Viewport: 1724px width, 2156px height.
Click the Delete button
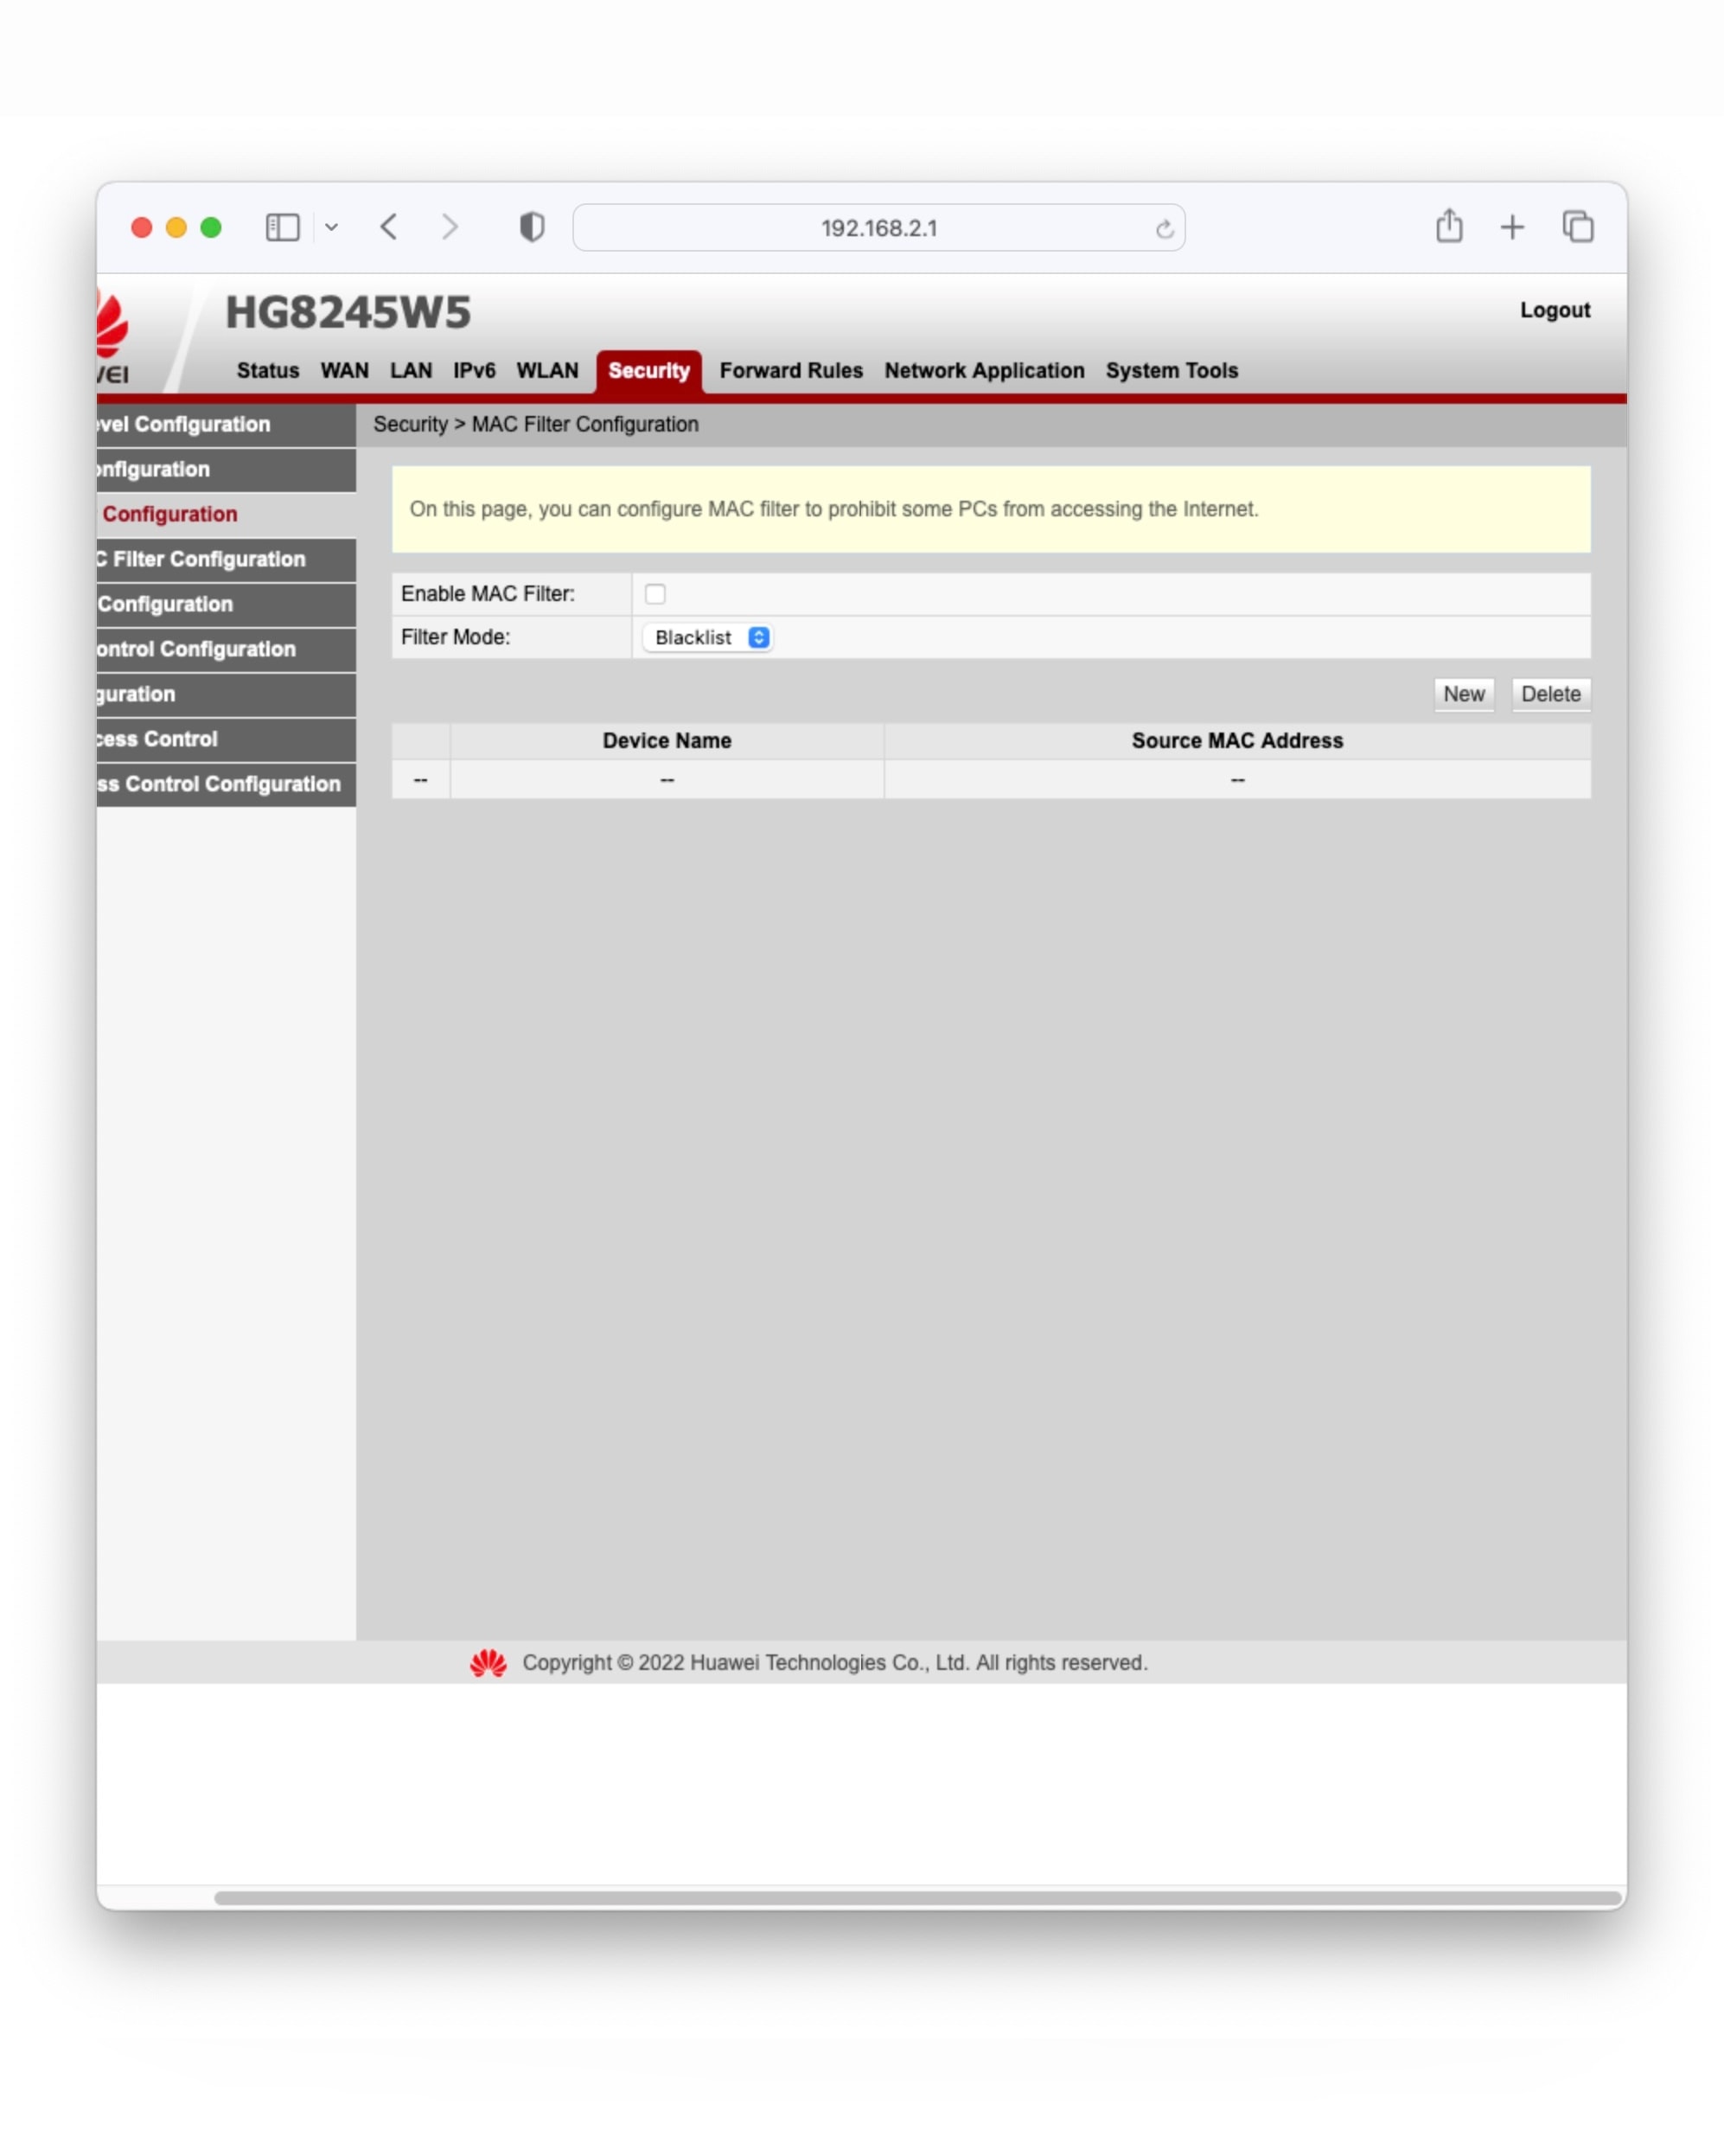click(1550, 694)
